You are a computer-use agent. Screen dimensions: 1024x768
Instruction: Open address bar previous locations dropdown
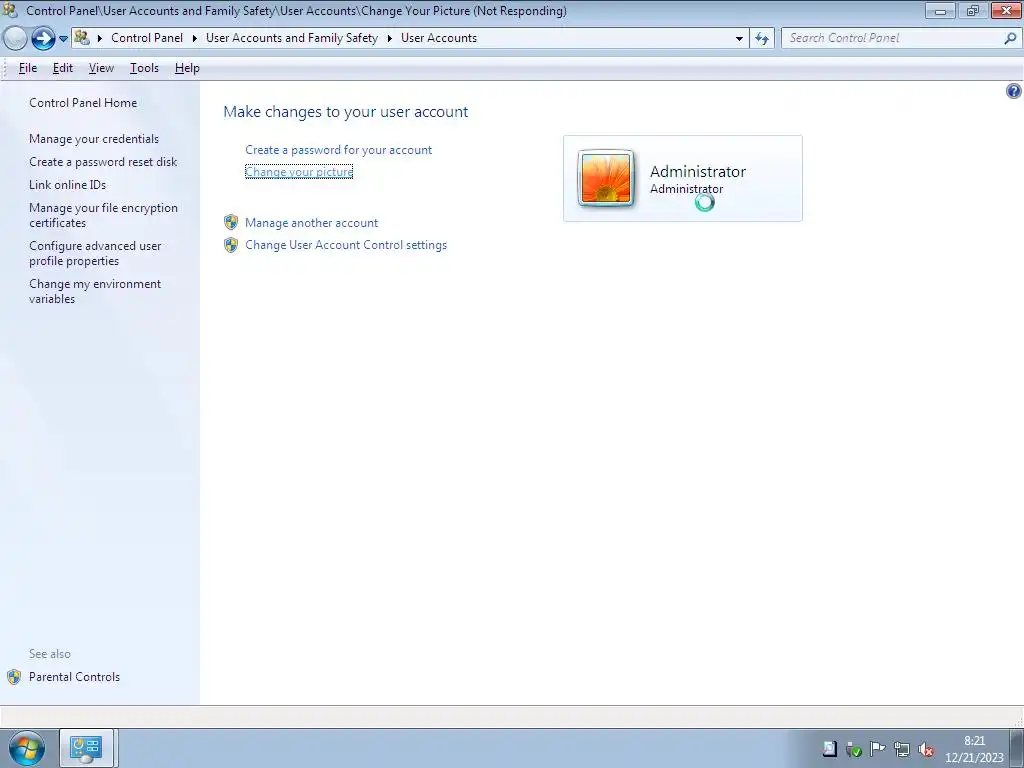(x=739, y=39)
